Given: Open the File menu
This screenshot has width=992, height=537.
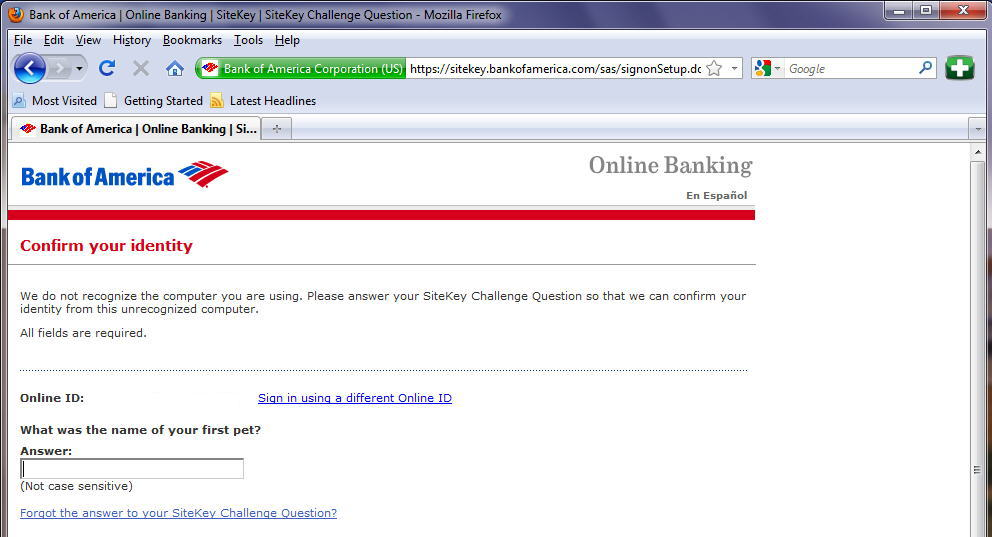Looking at the screenshot, I should click(x=23, y=40).
